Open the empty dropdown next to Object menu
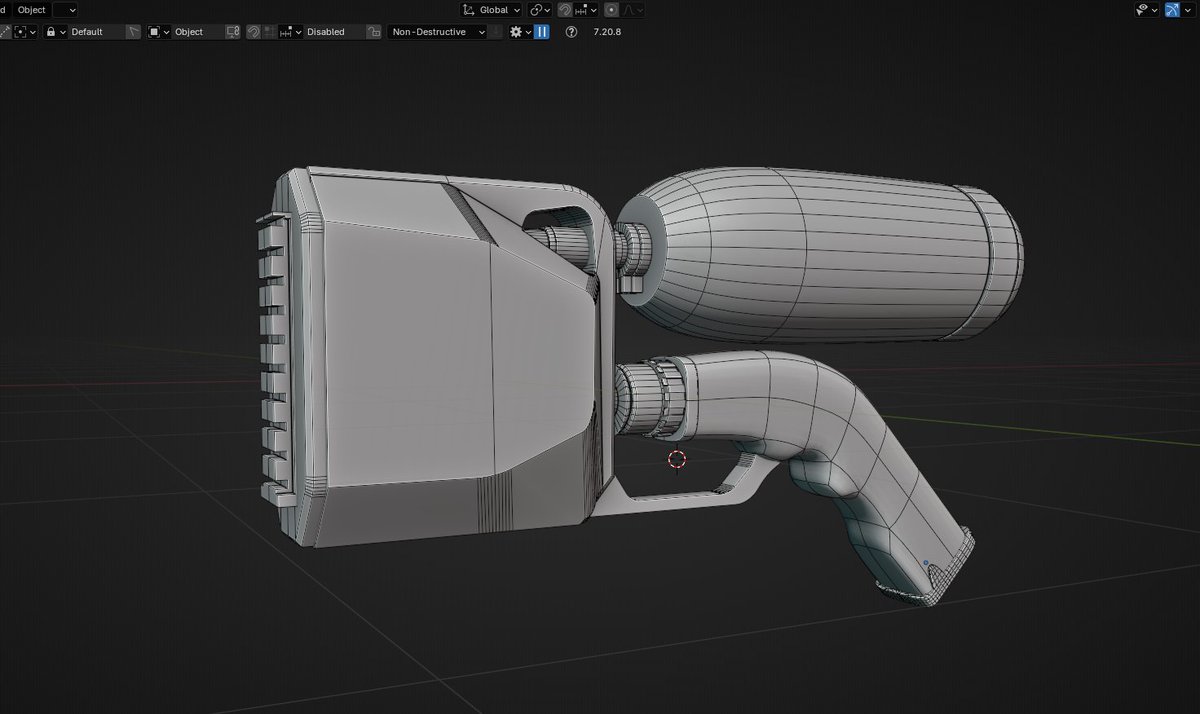Image resolution: width=1200 pixels, height=714 pixels. pos(65,9)
